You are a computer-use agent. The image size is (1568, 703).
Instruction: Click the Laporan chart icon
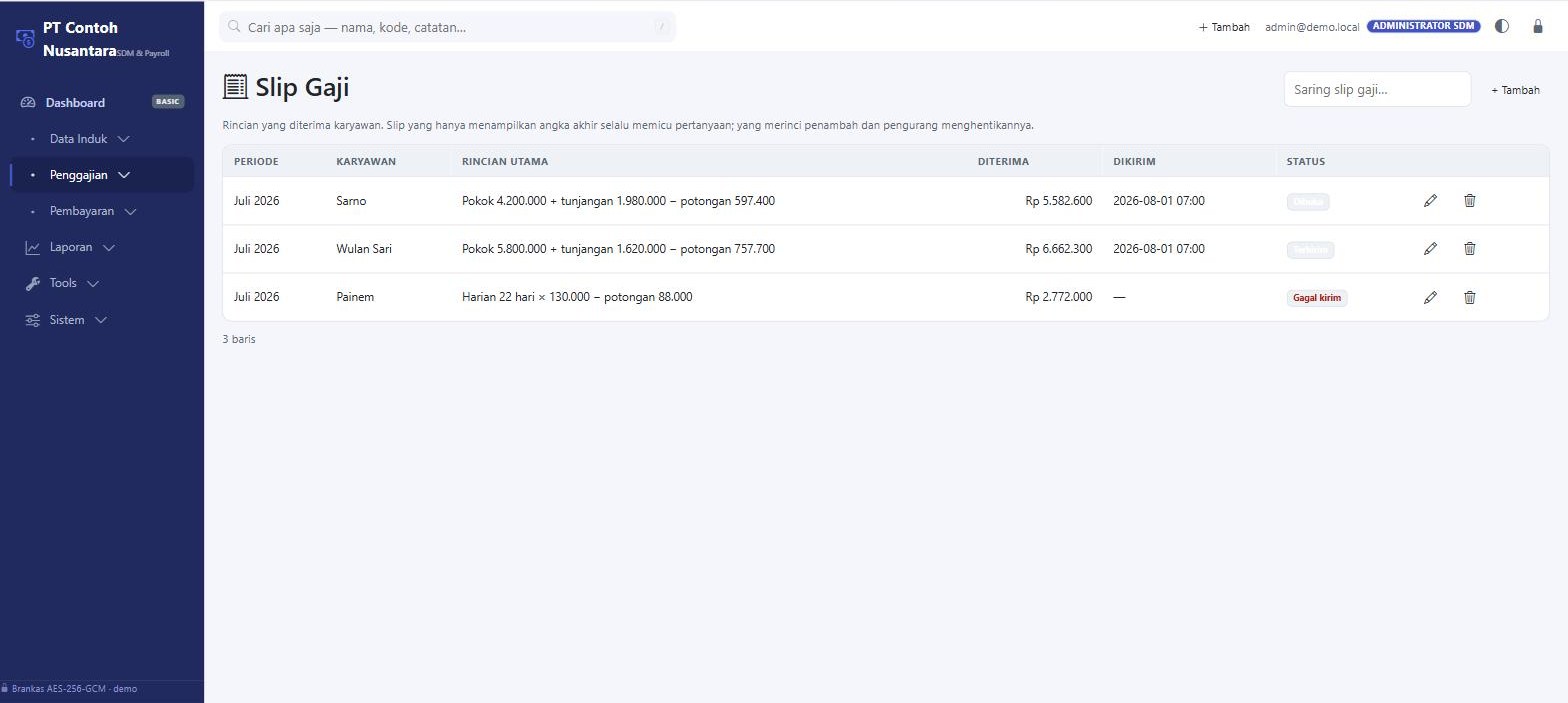[x=33, y=247]
